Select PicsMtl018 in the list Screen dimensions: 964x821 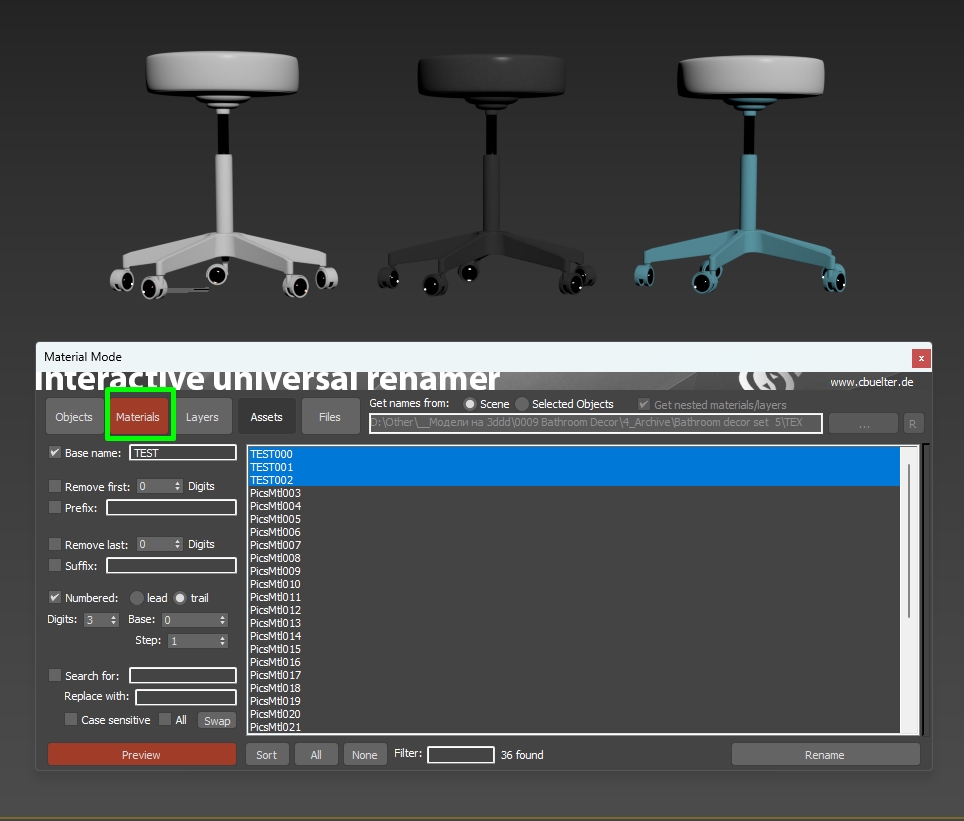pos(574,688)
